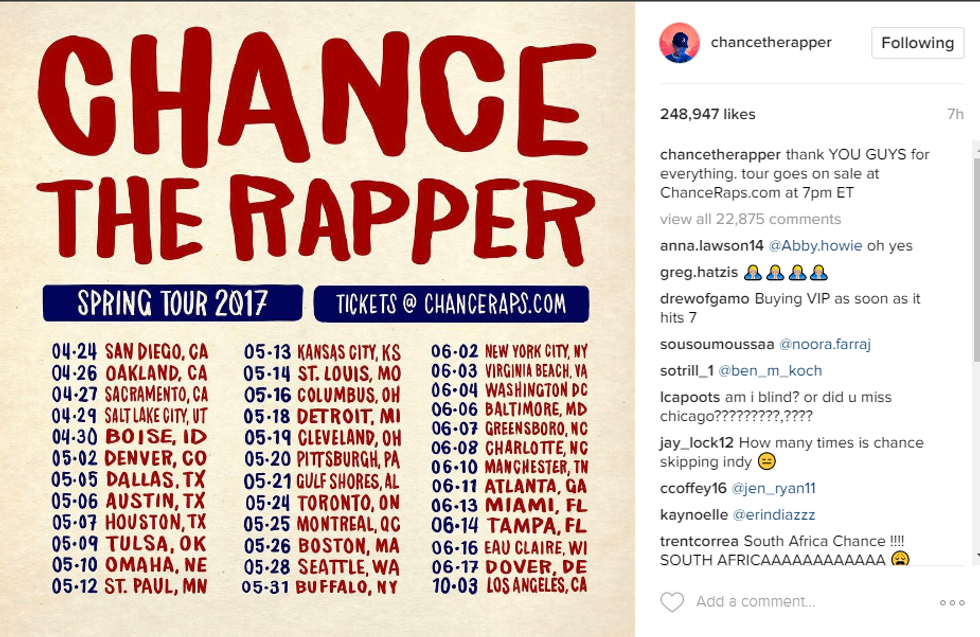Click the 7h post timestamp
This screenshot has width=980, height=637.
[954, 114]
